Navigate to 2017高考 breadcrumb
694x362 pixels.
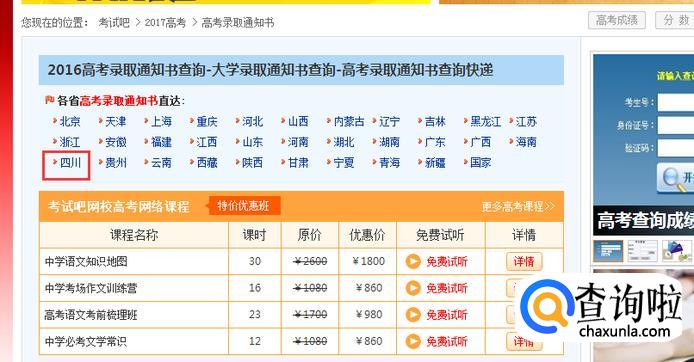165,23
